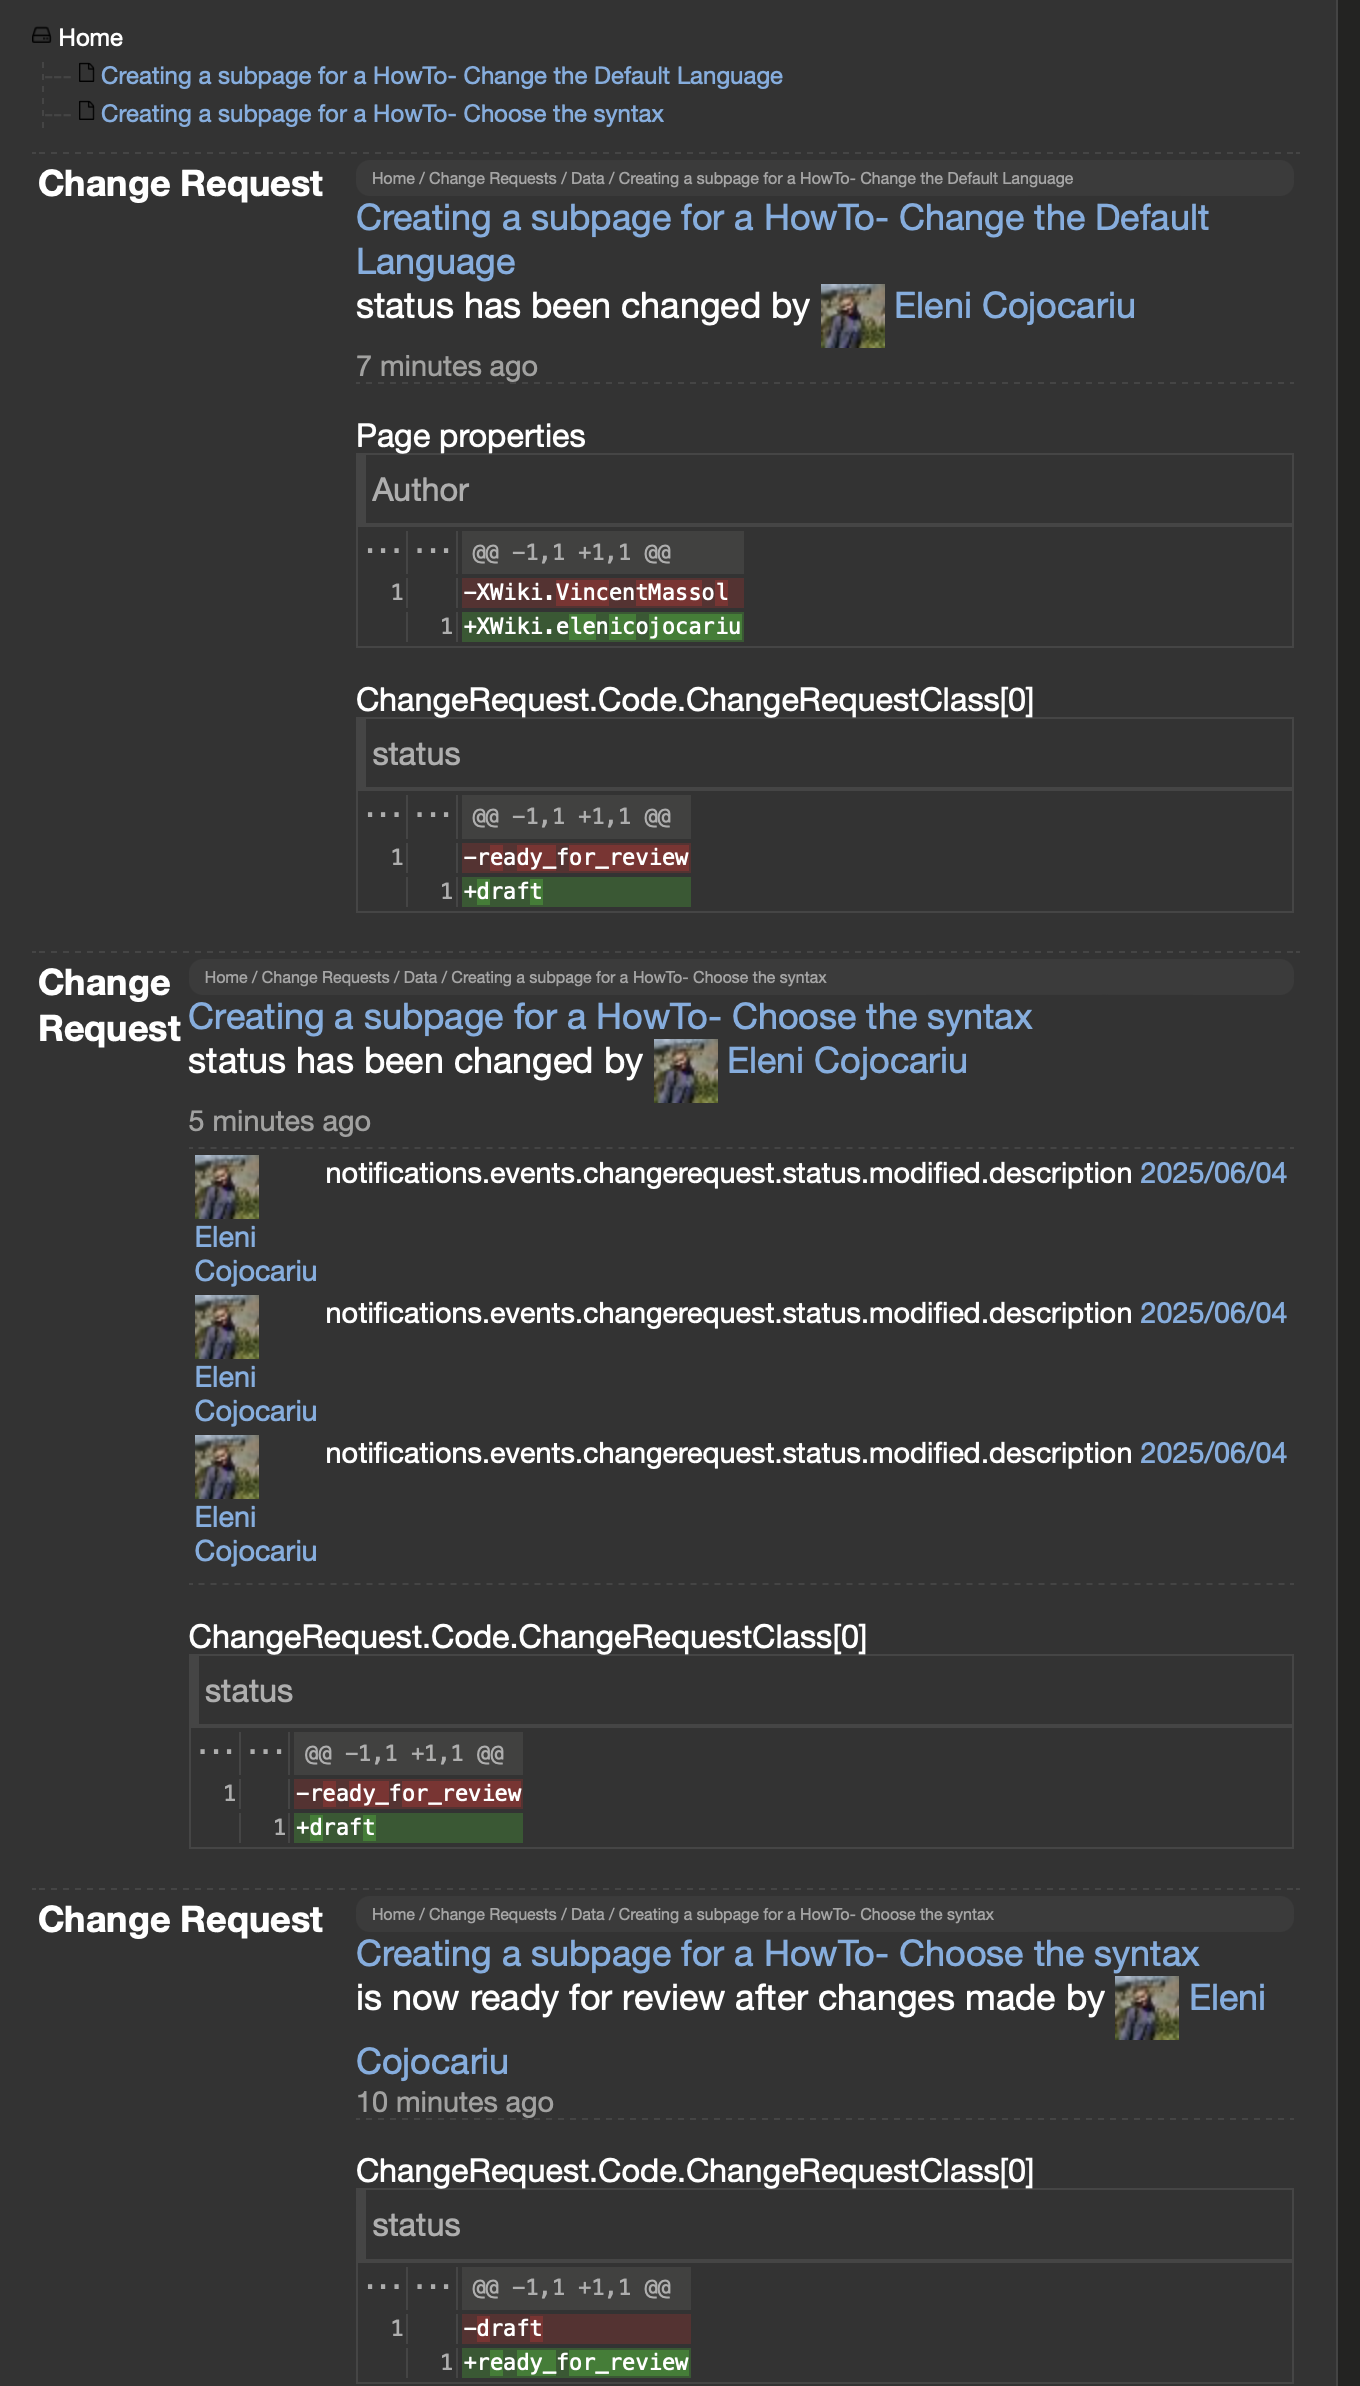Click page icon beside Choose the syntax tree item
Screen dimensions: 1360x2386
pyautogui.click(x=87, y=111)
